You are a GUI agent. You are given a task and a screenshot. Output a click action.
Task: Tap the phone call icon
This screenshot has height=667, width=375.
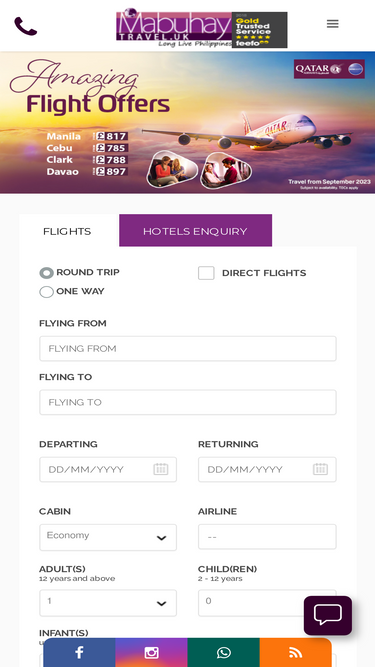tap(26, 26)
